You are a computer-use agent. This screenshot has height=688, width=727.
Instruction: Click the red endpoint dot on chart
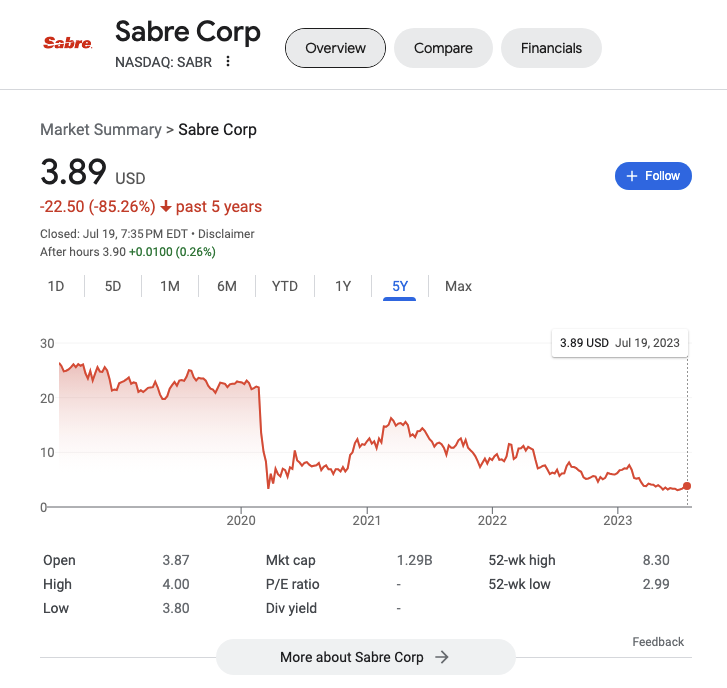[686, 486]
